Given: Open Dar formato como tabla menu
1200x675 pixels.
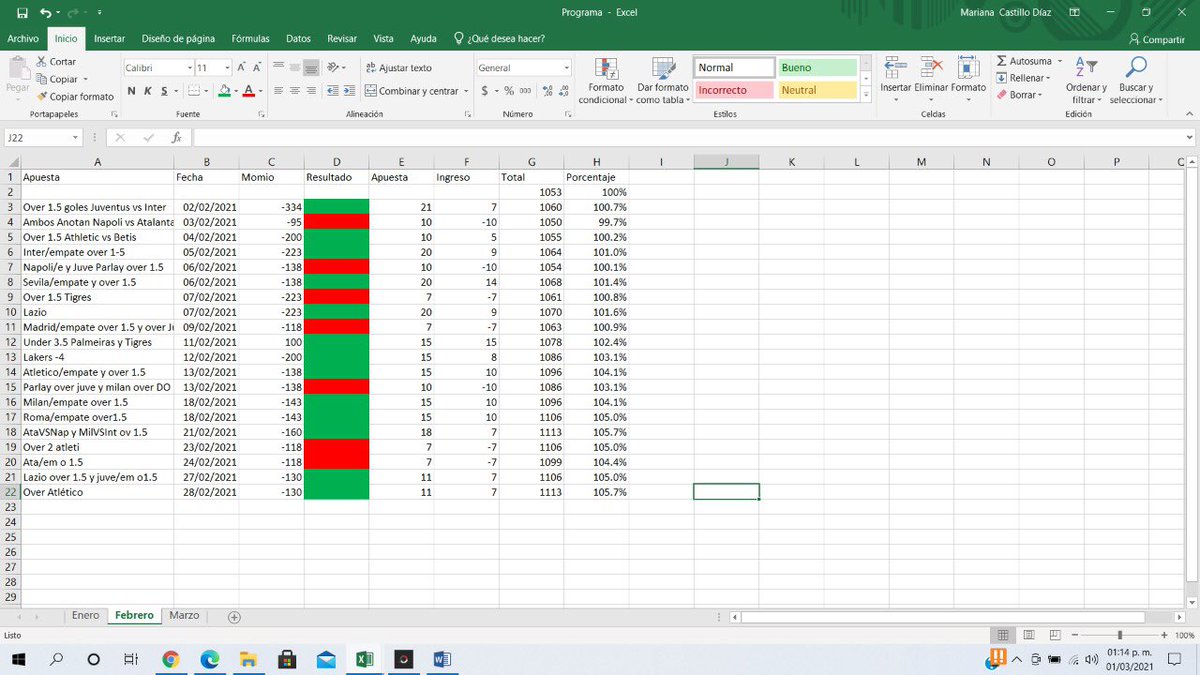Looking at the screenshot, I should click(662, 81).
